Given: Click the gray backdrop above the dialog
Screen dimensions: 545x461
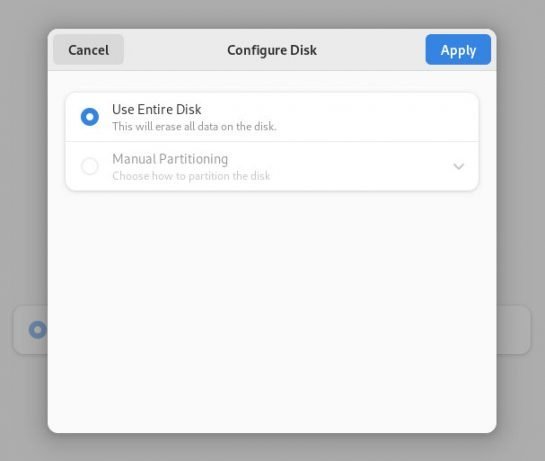Looking at the screenshot, I should (x=272, y=14).
